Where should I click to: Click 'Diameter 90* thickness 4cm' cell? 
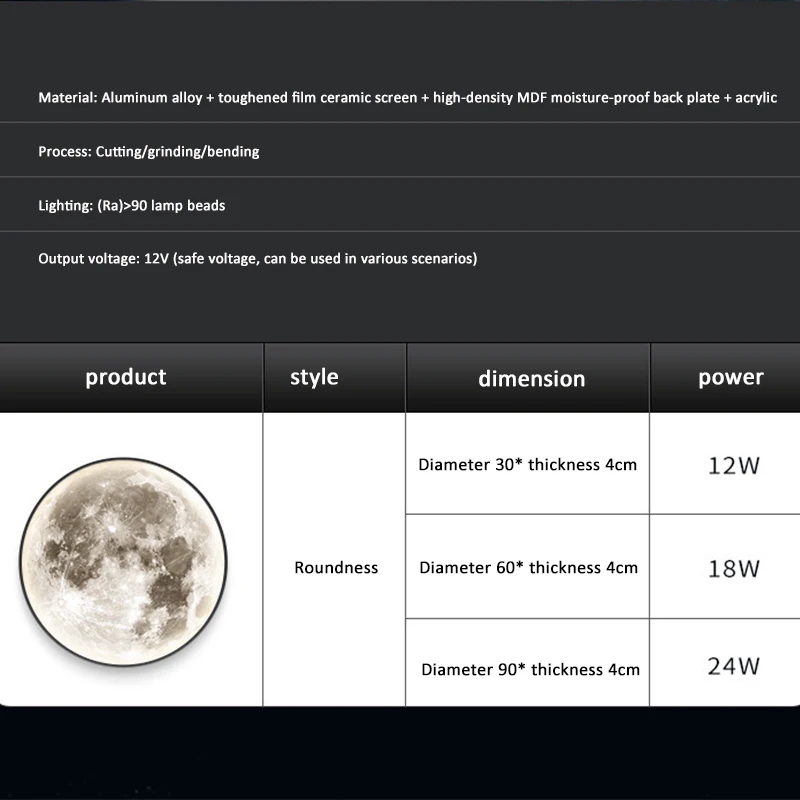531,669
